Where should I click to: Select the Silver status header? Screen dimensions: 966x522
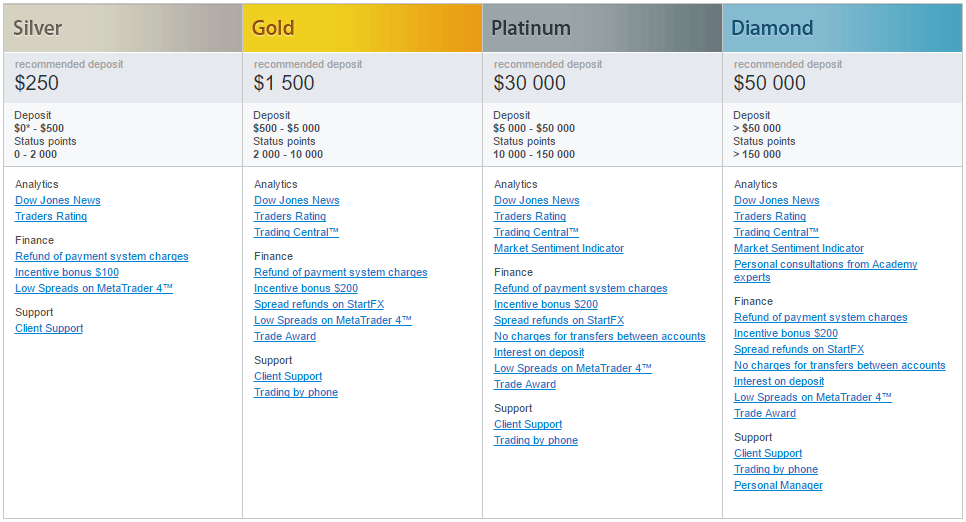coord(123,28)
